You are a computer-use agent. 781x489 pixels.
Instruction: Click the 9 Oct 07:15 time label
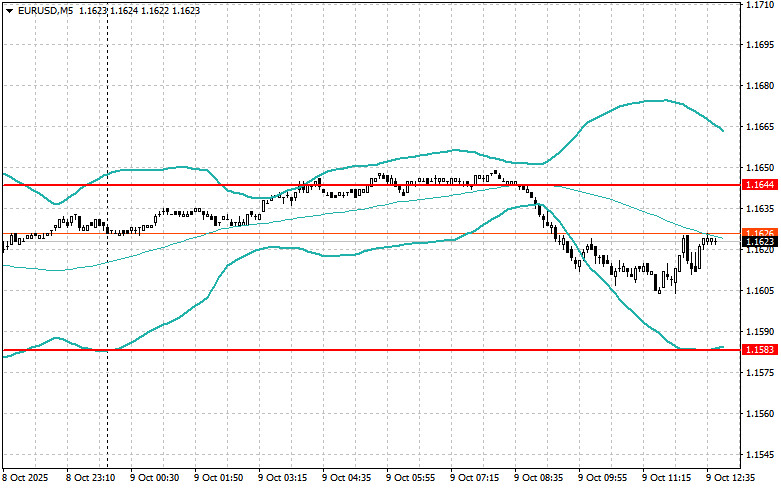[x=474, y=478]
